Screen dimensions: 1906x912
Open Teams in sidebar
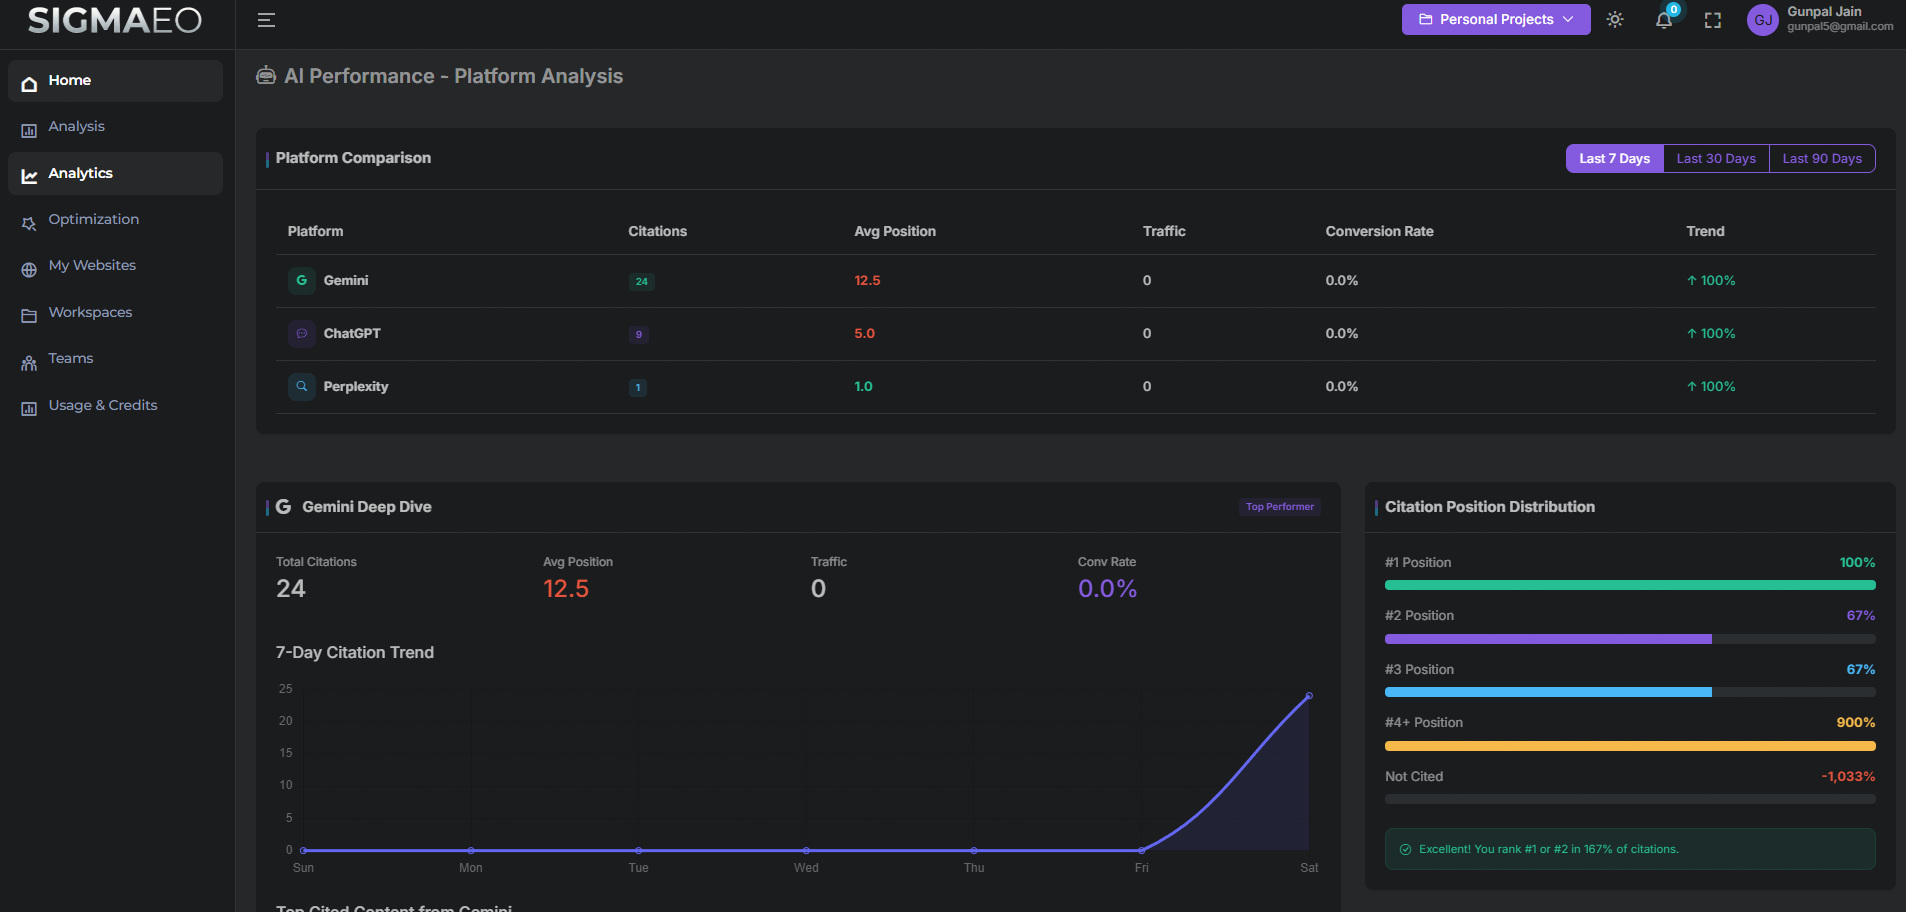click(115, 359)
